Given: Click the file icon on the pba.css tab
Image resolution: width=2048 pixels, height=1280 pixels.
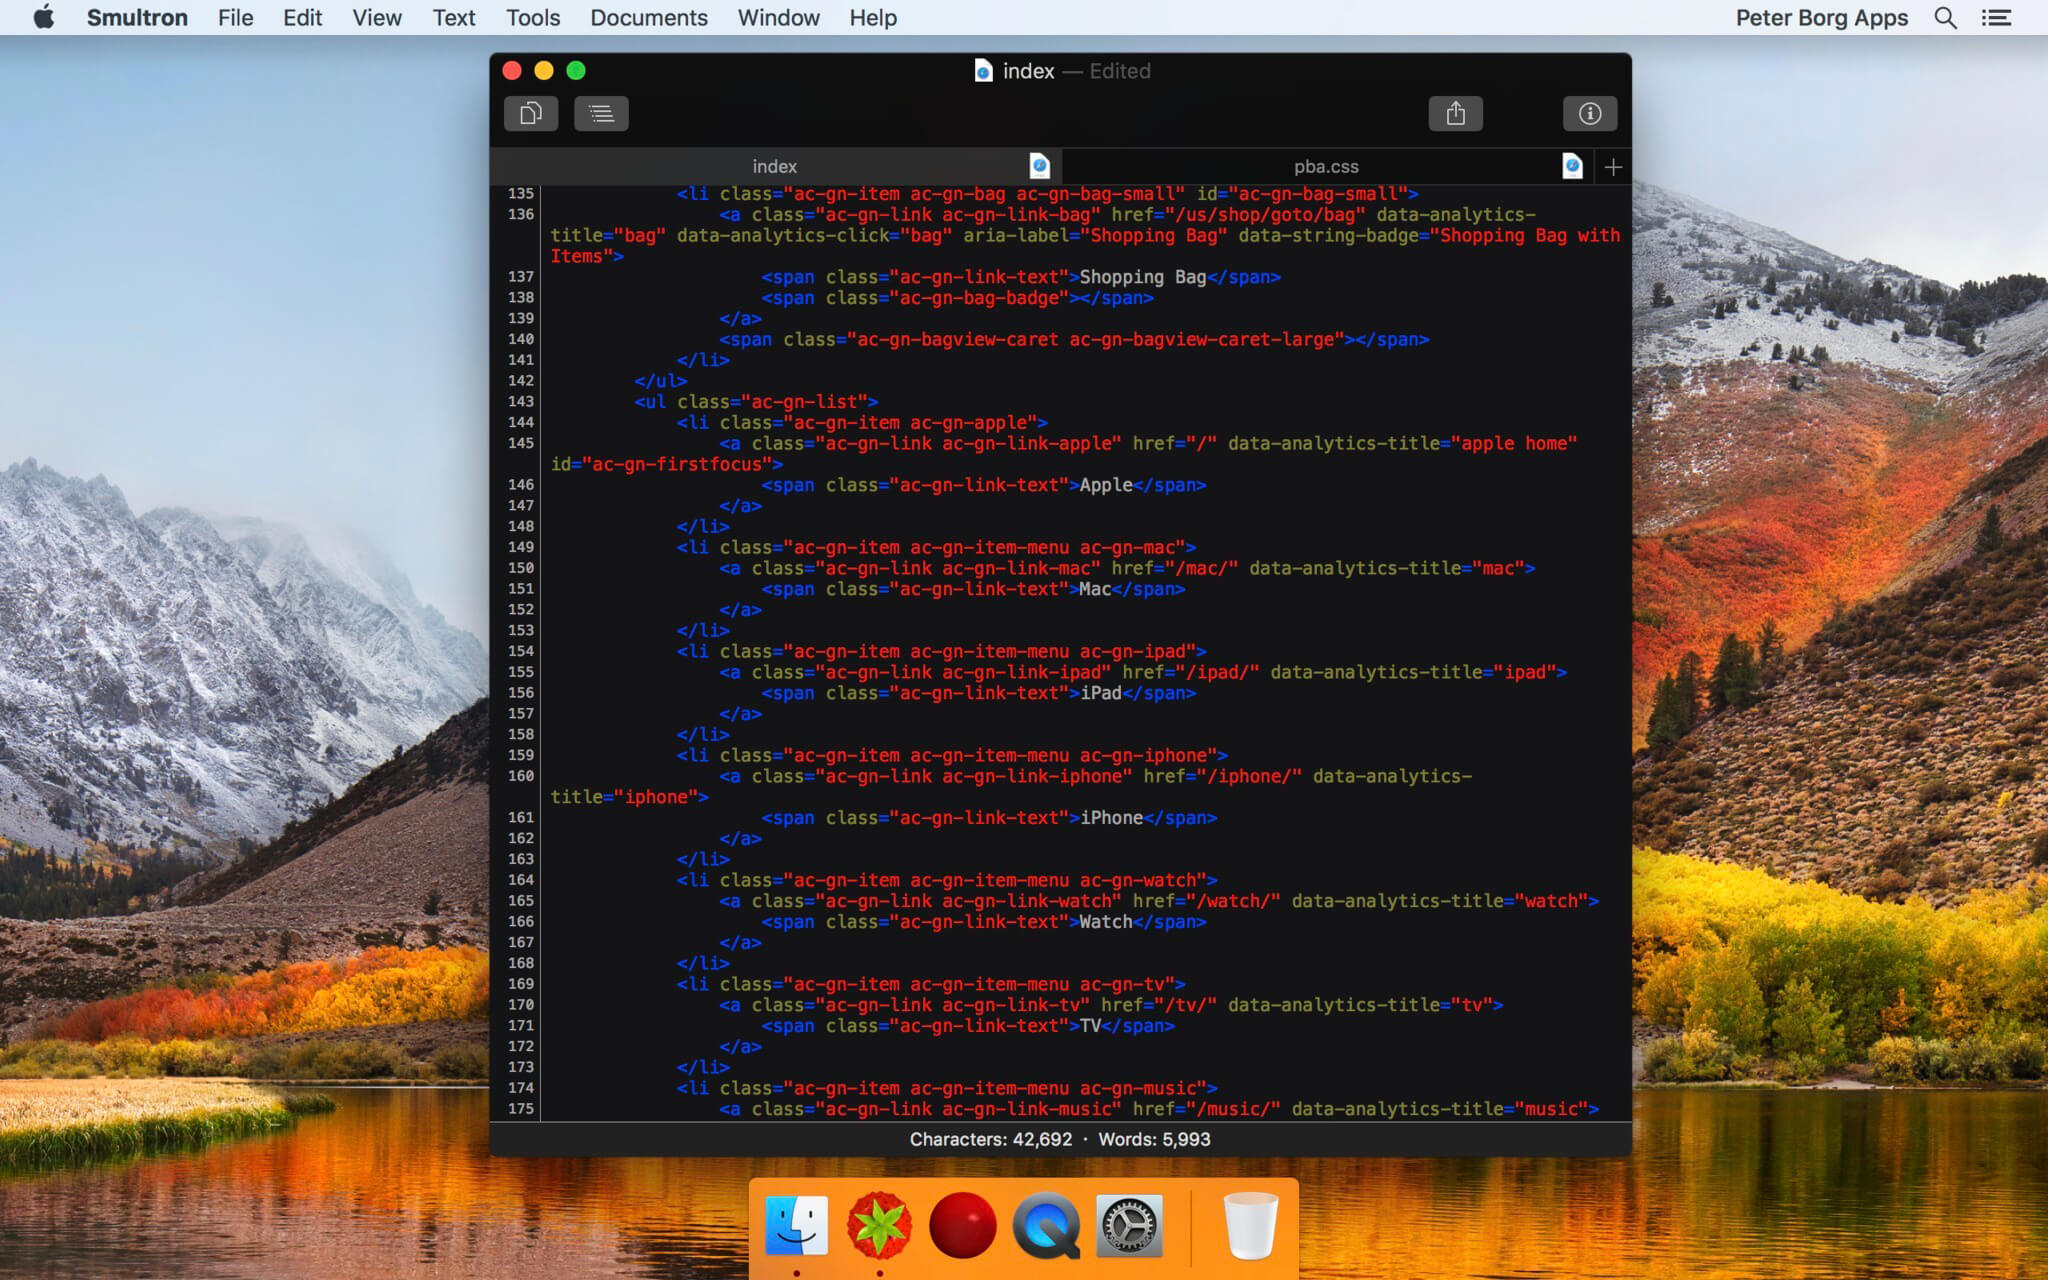Looking at the screenshot, I should 1572,166.
